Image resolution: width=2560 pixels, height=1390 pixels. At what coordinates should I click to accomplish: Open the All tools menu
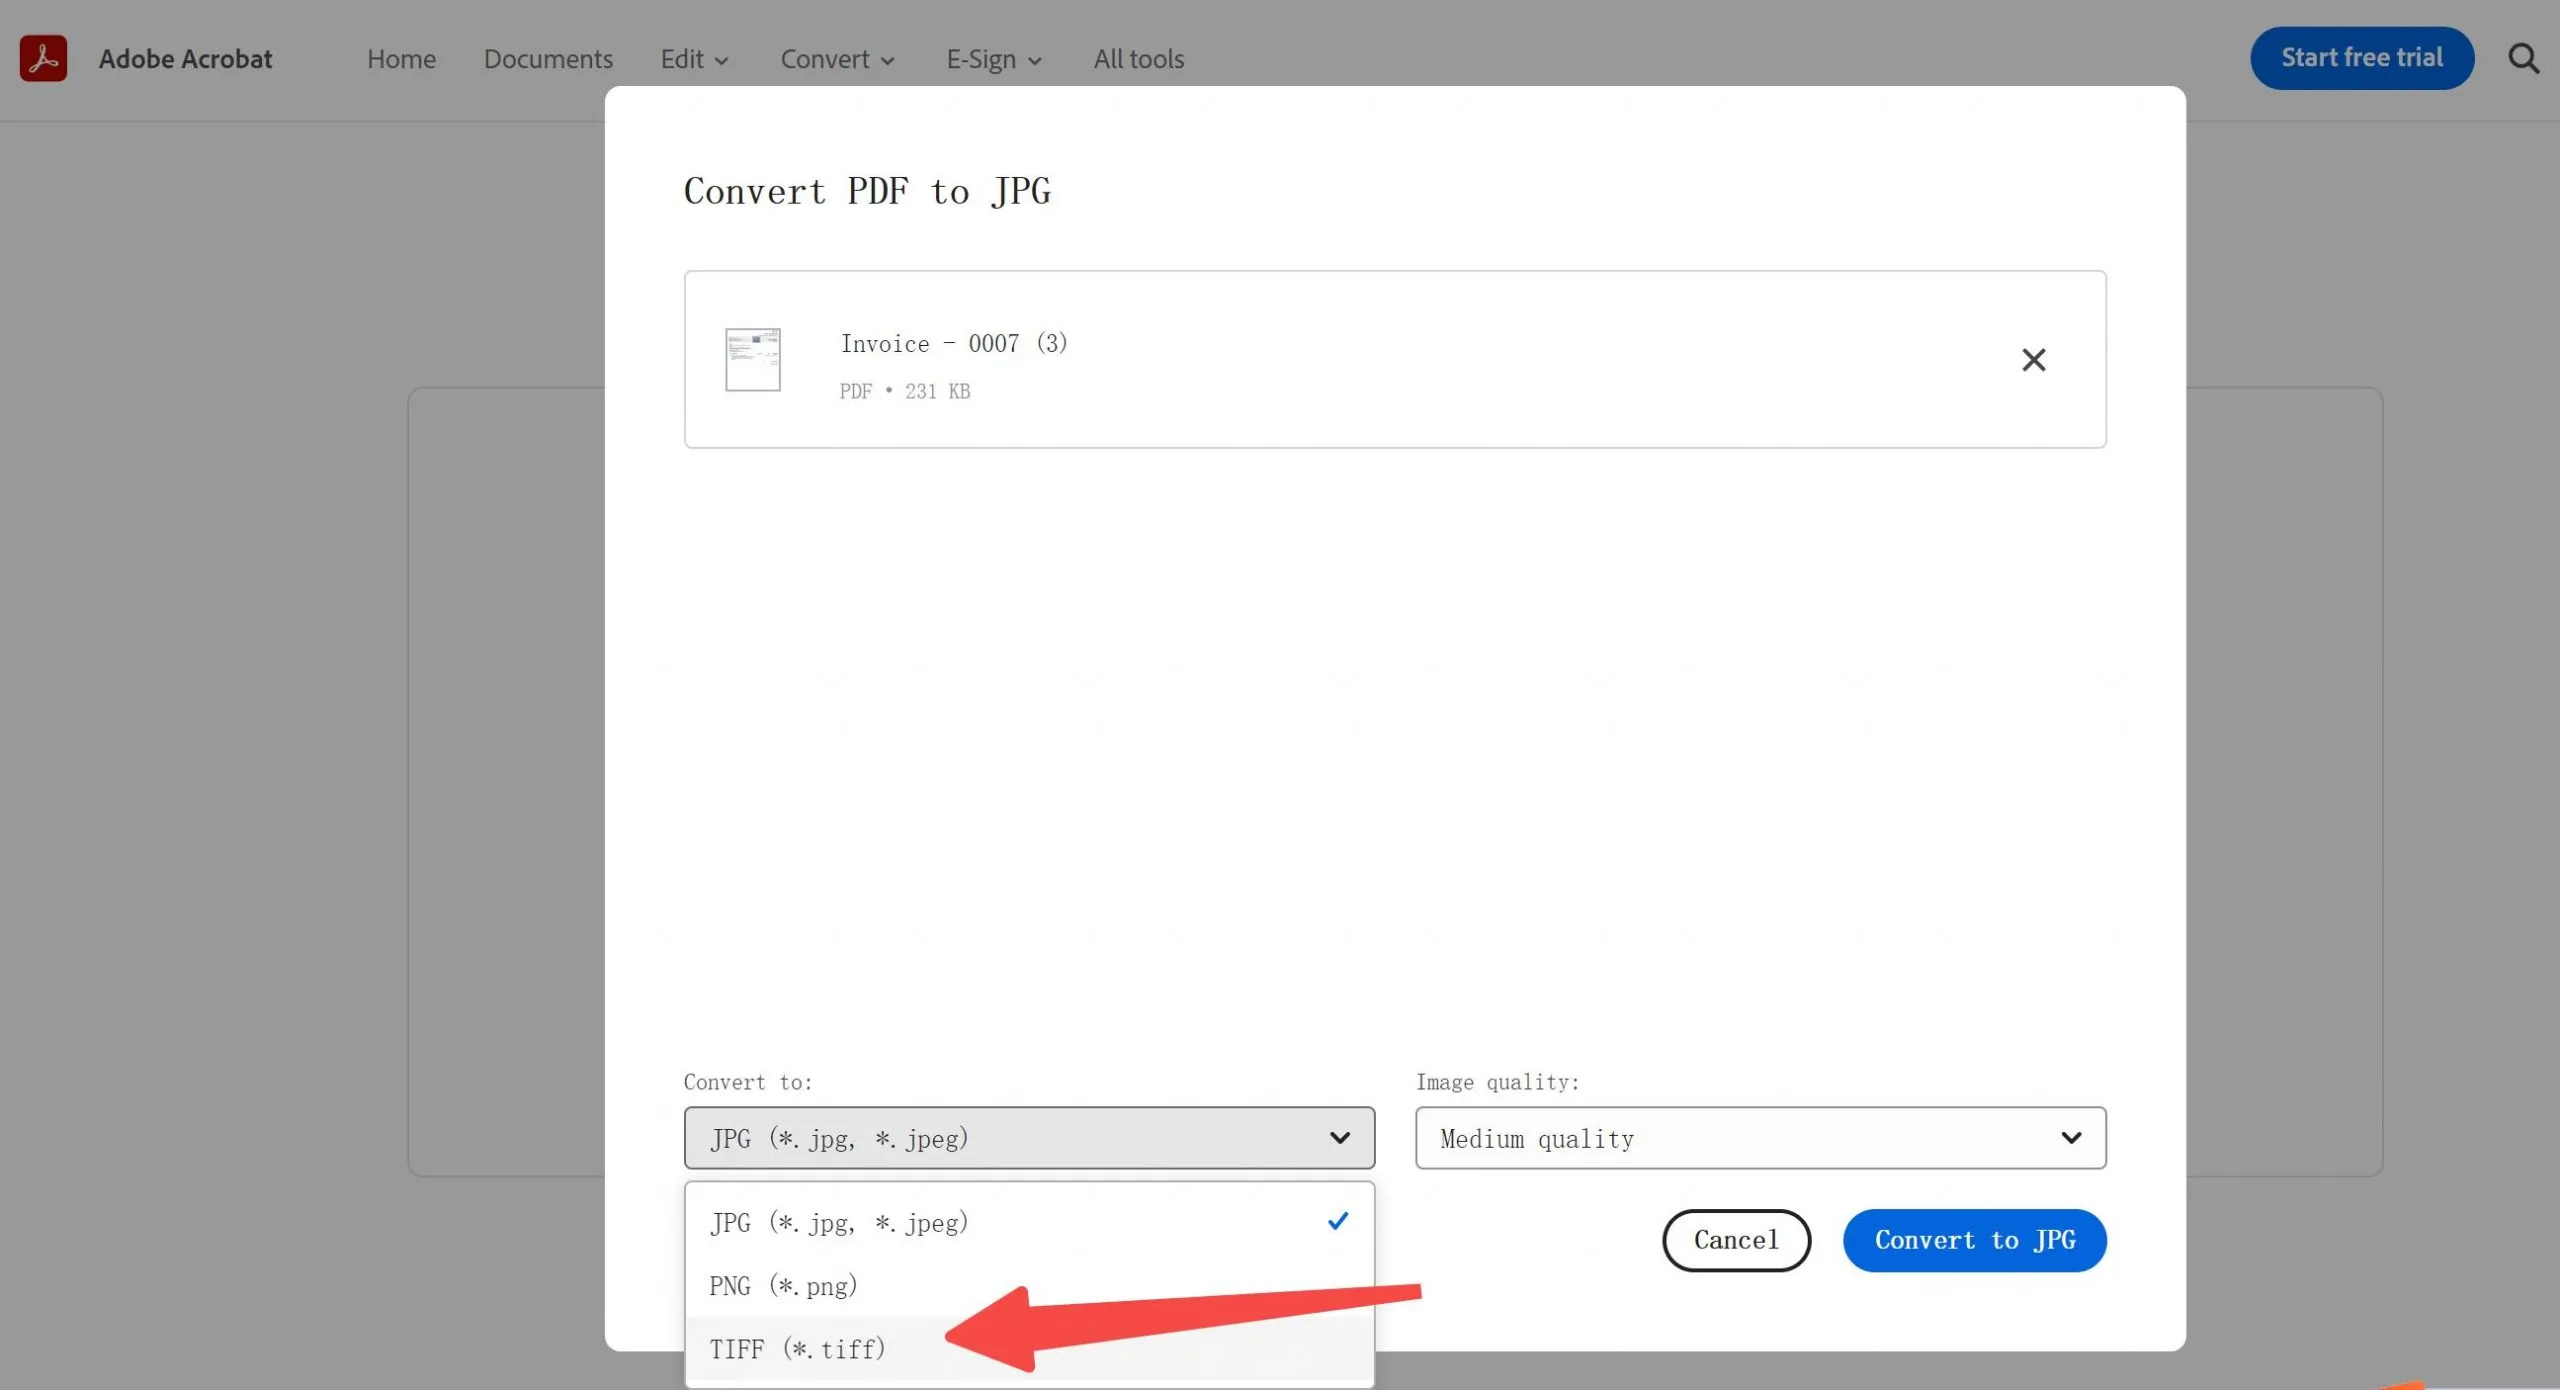point(1137,60)
